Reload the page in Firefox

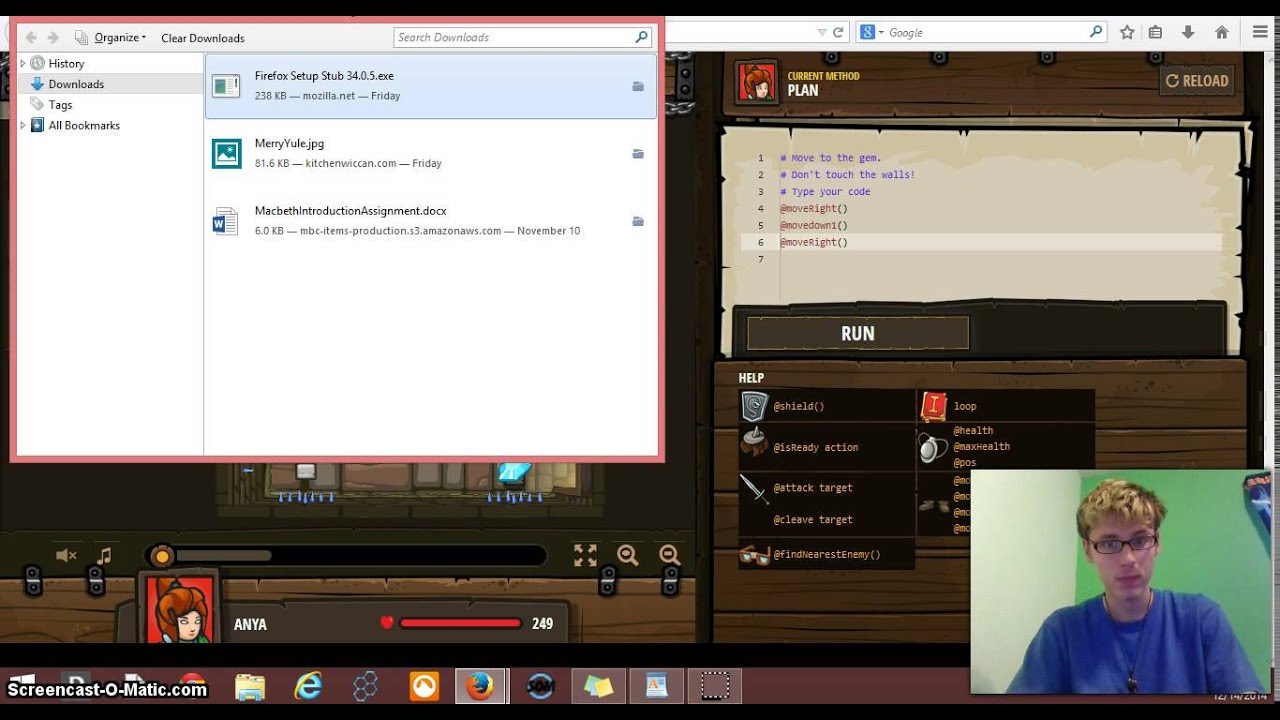(x=838, y=32)
